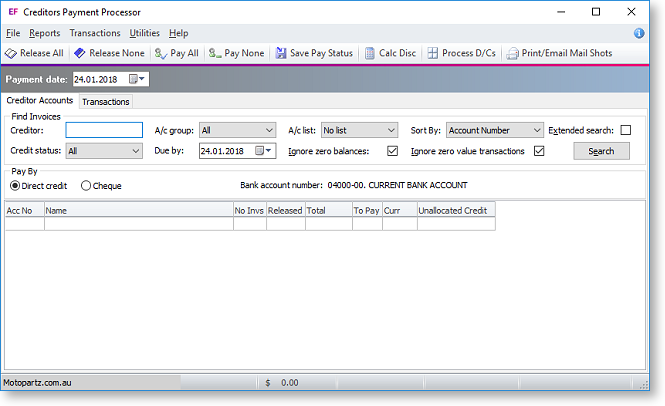This screenshot has height=406, width=665.
Task: Click the Name column header
Action: 139,210
